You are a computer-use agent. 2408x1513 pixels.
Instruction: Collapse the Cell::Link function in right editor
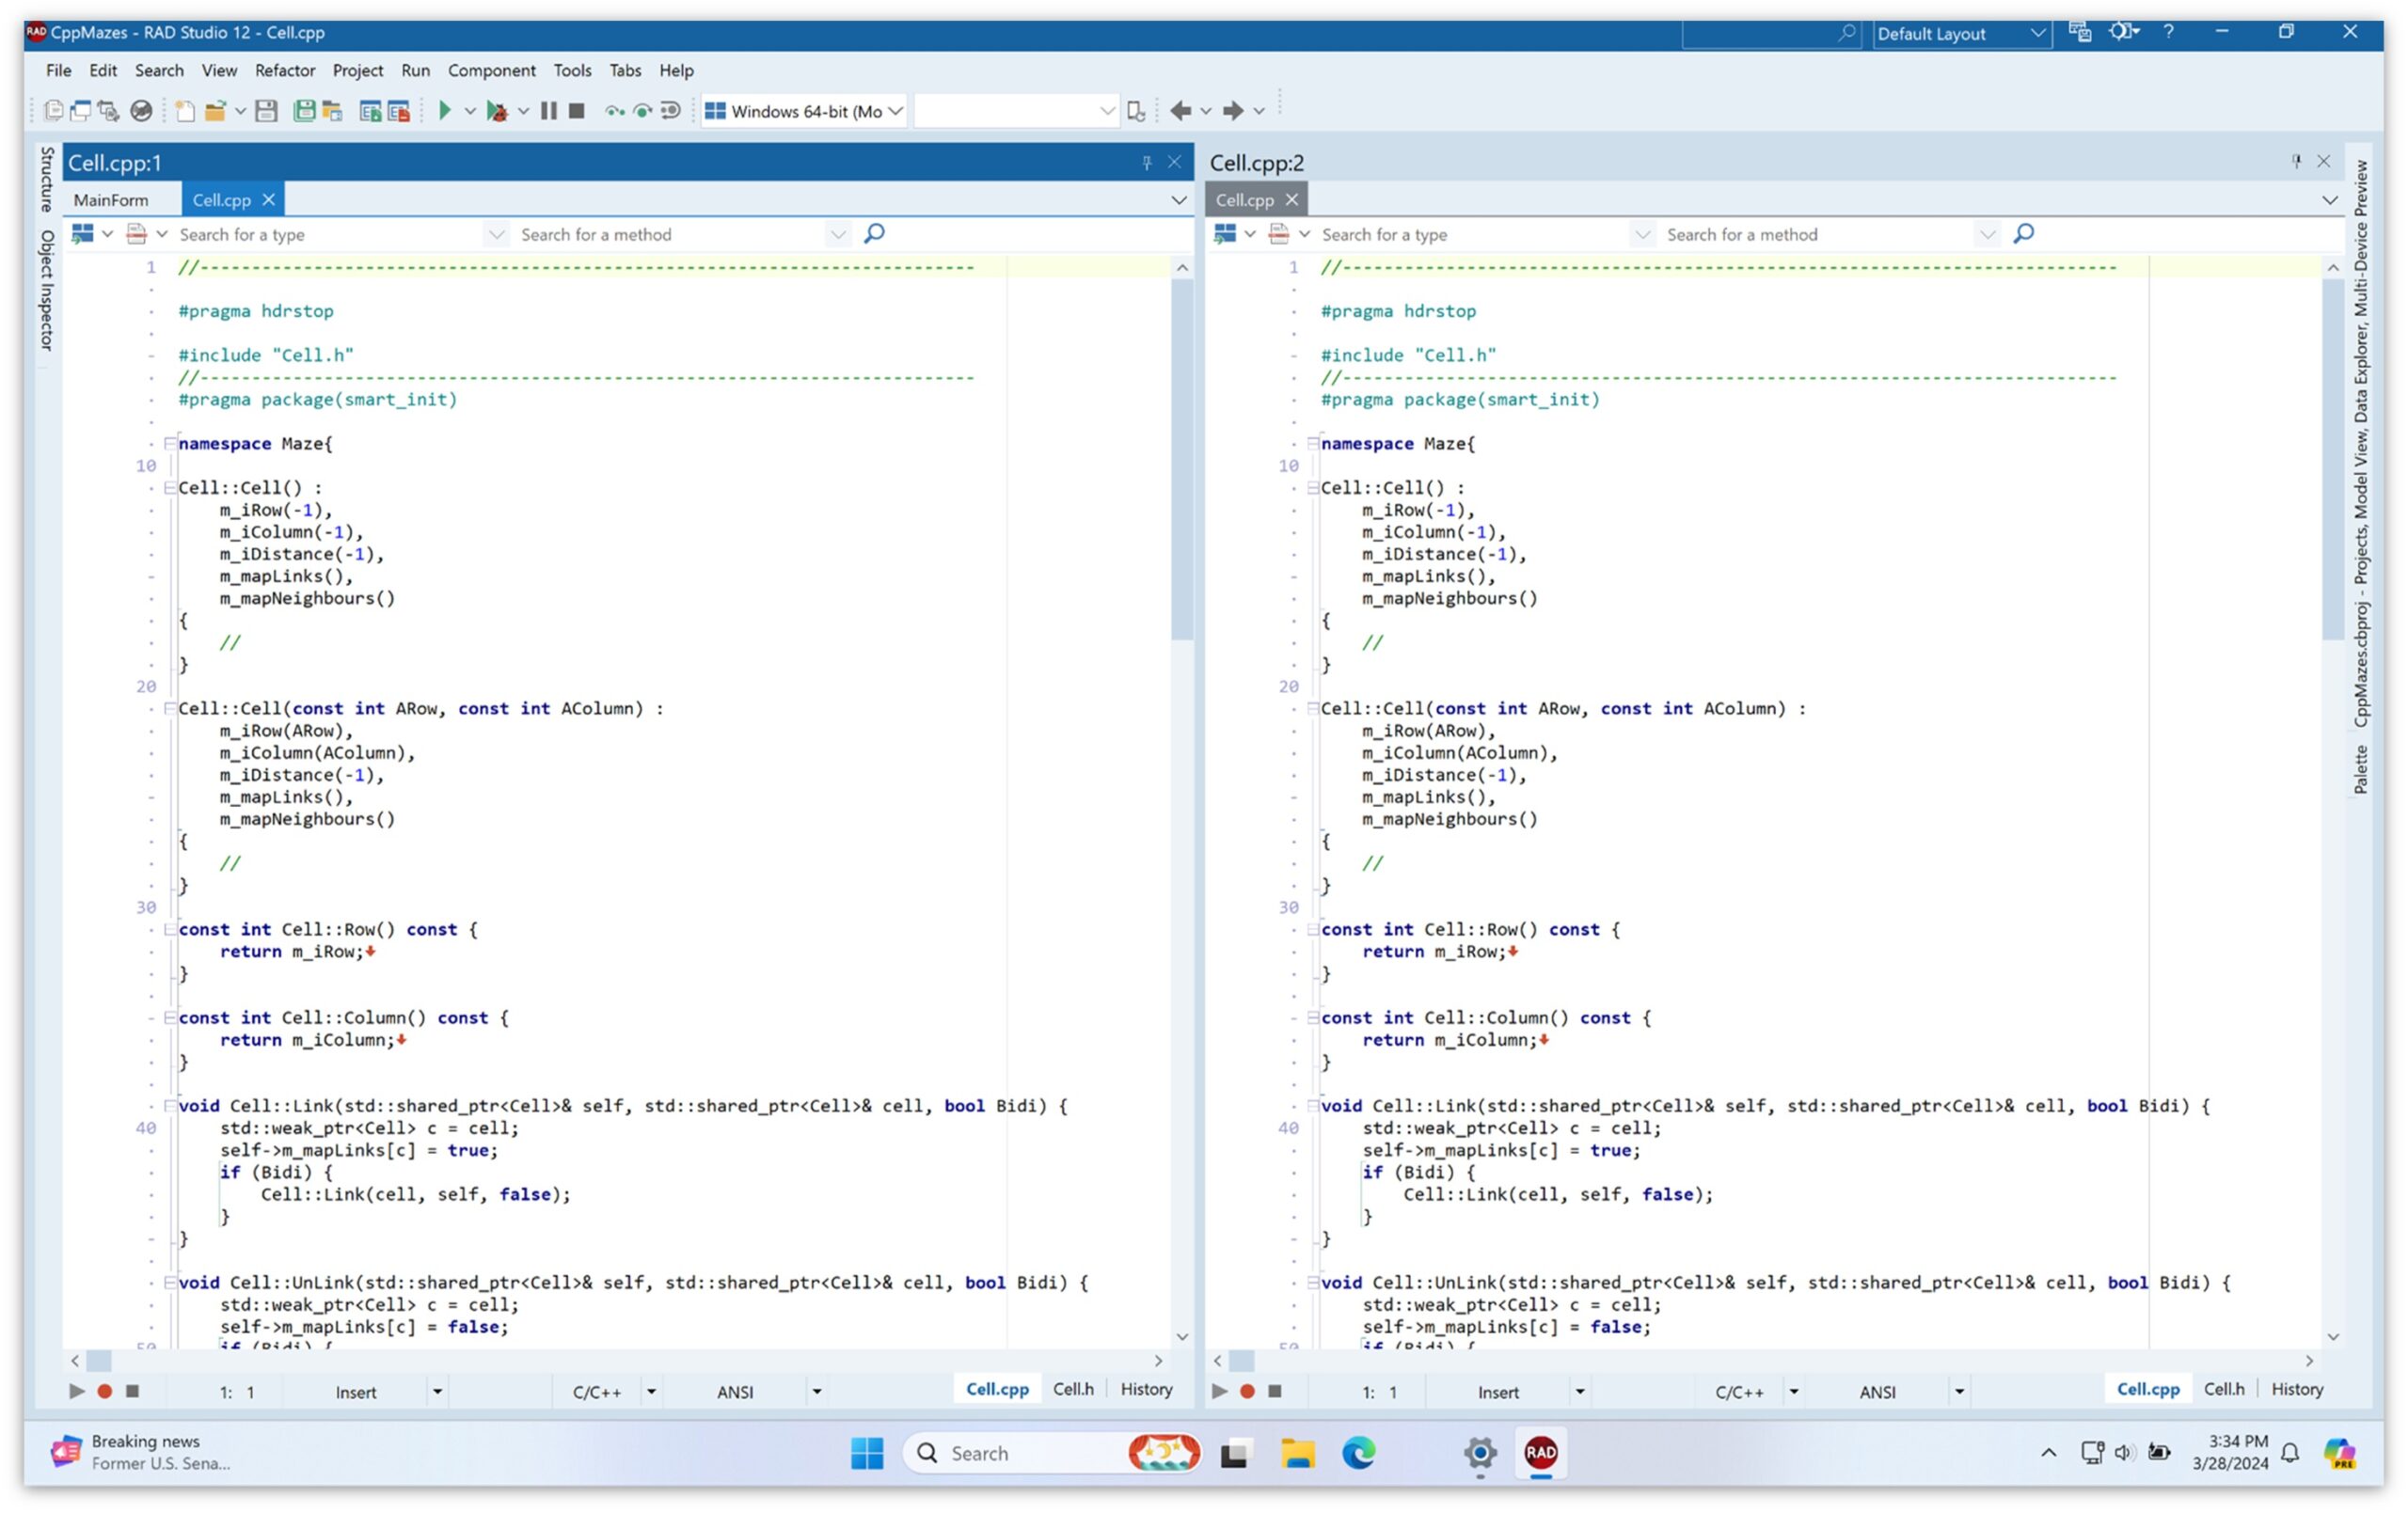coord(1312,1105)
